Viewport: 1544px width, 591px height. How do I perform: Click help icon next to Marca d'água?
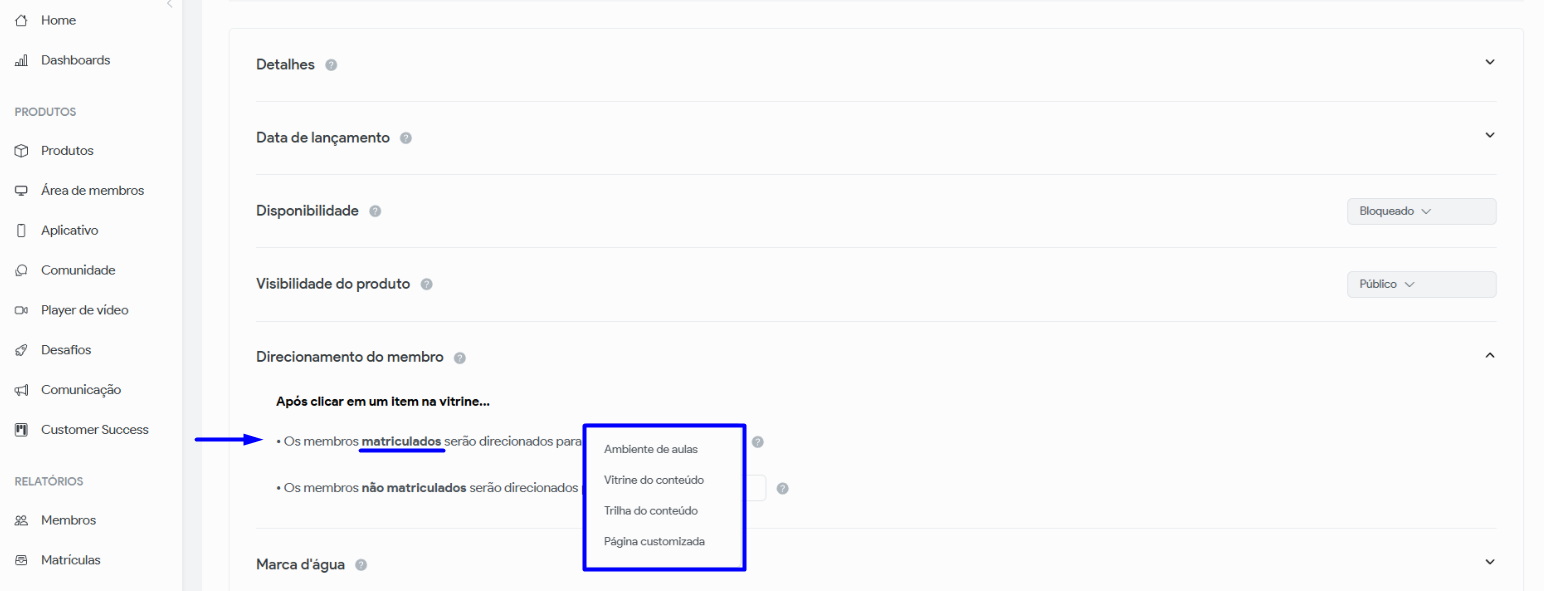point(361,565)
